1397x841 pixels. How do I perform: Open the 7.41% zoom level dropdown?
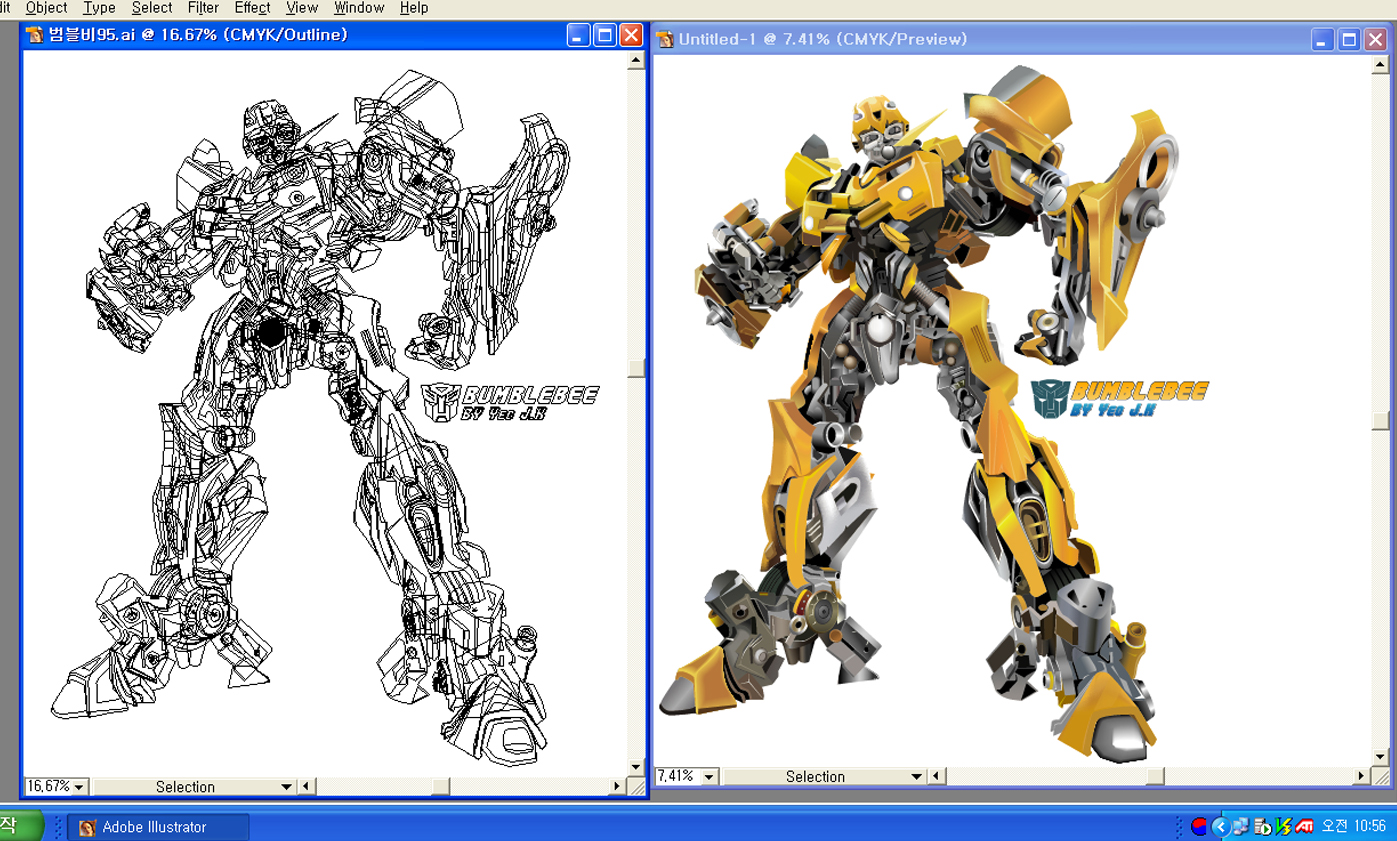click(x=709, y=777)
